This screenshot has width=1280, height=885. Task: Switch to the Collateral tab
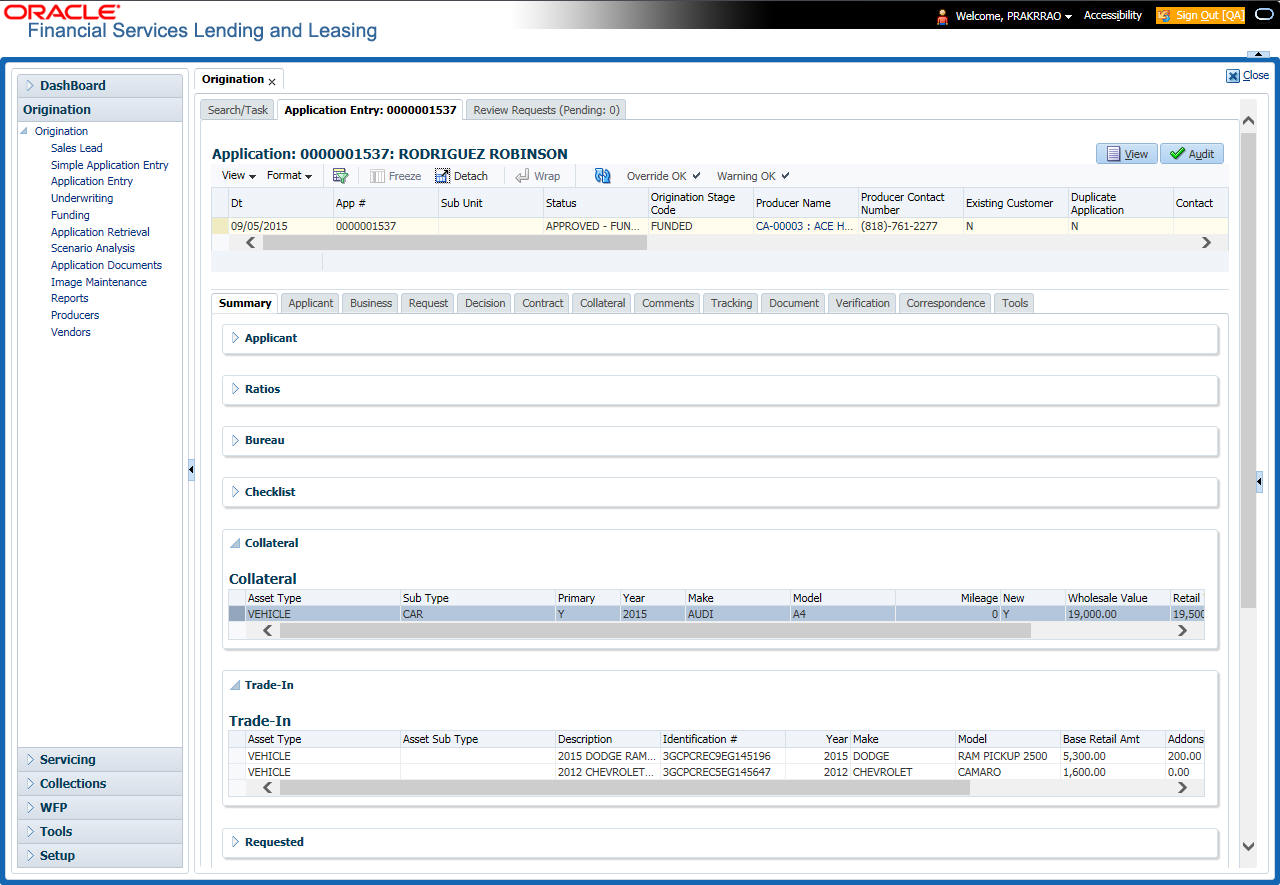[x=602, y=303]
